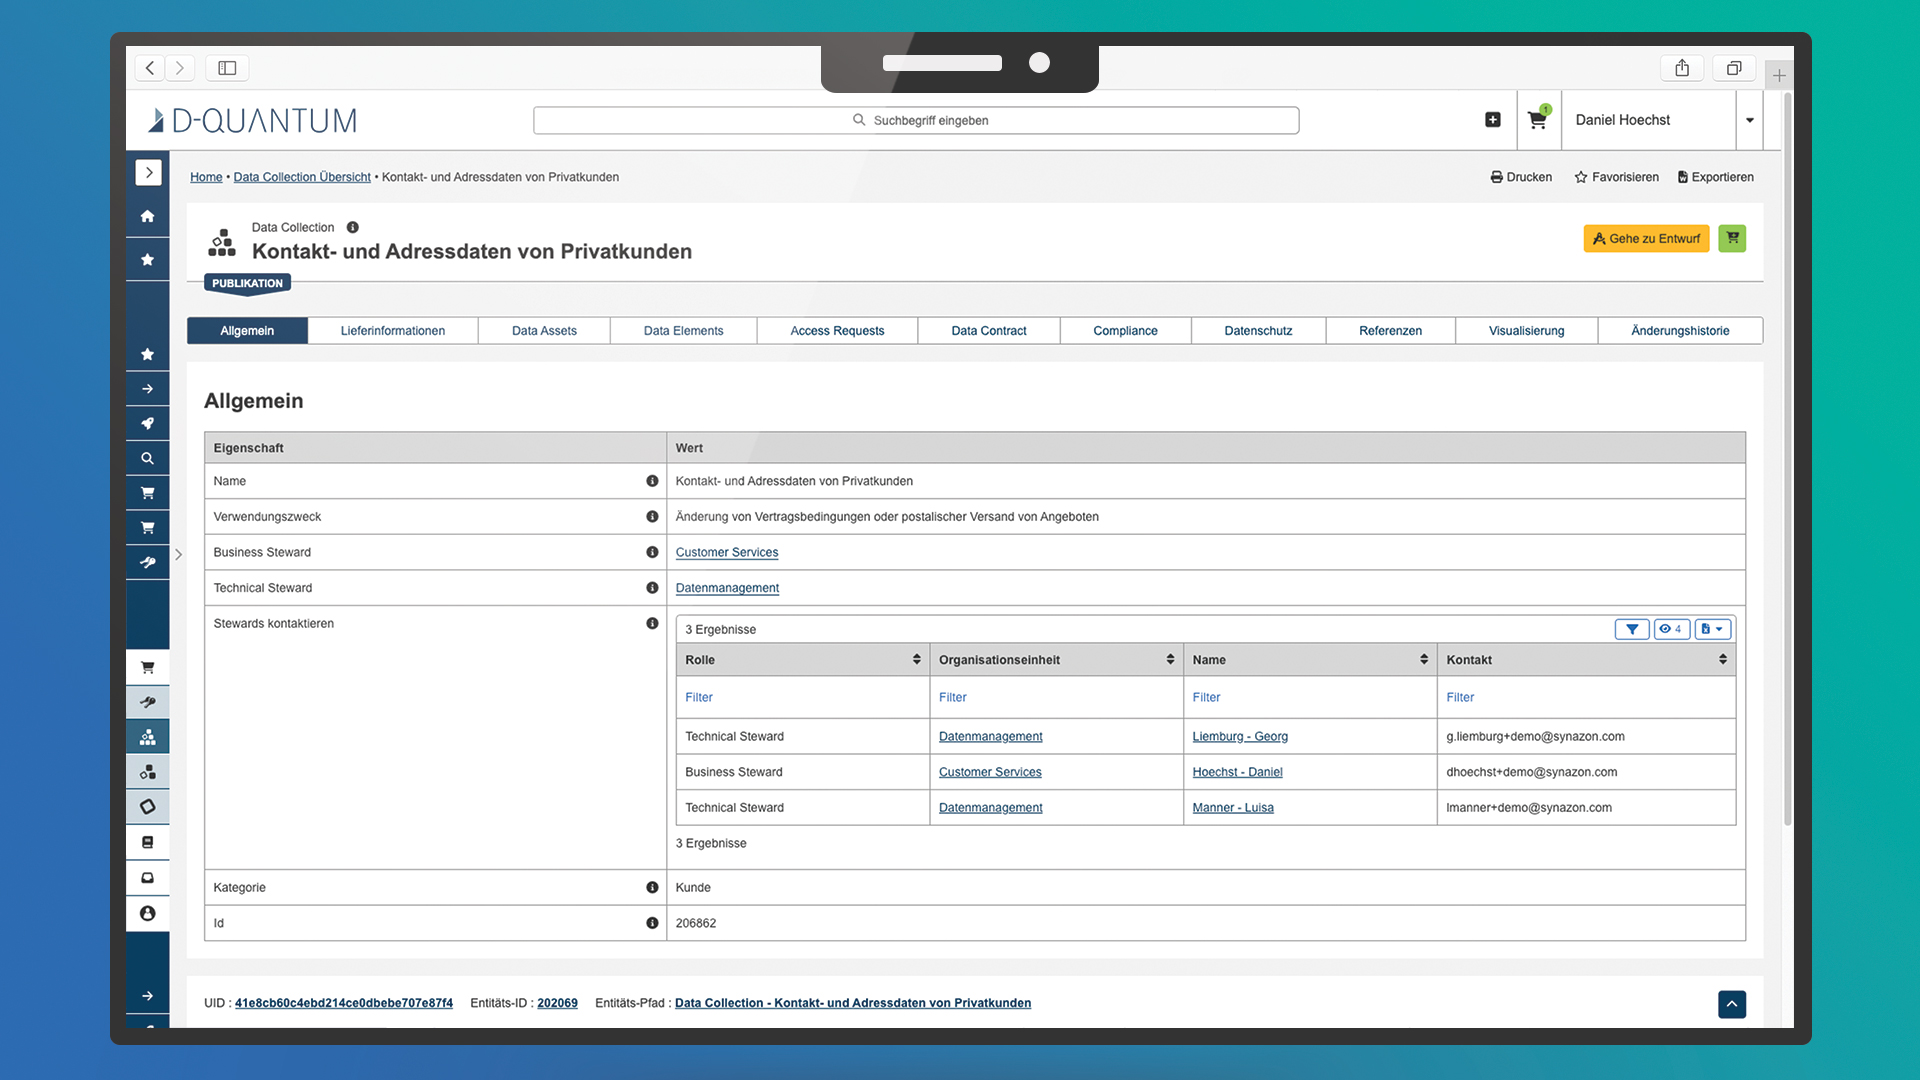
Task: Expand the left navigation sidebar chevron
Action: tap(148, 173)
